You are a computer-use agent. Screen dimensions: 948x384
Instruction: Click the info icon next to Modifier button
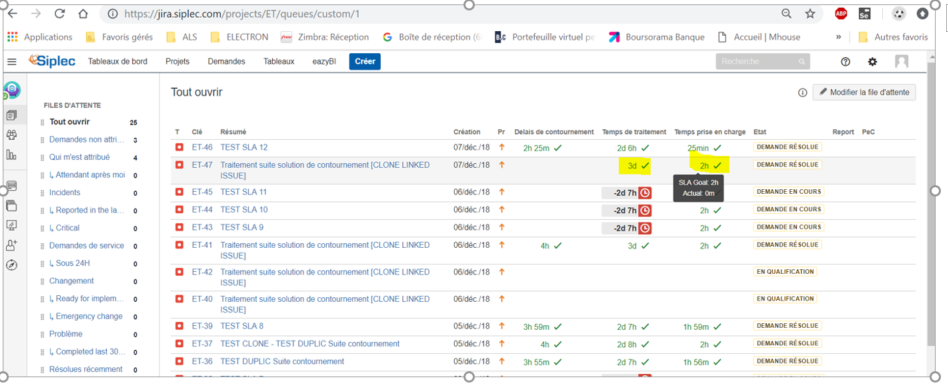[x=802, y=93]
